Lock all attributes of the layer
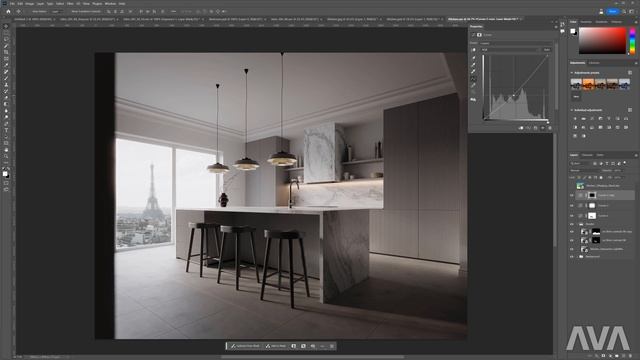640x360 pixels. pos(601,178)
